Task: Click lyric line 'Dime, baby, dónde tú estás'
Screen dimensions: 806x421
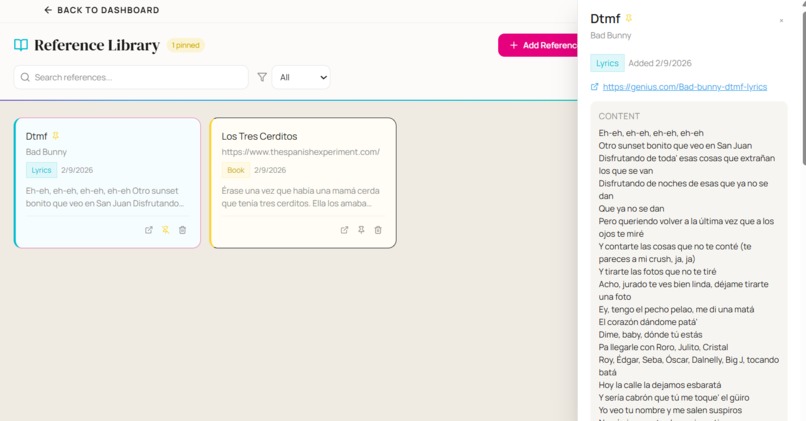Action: point(650,335)
